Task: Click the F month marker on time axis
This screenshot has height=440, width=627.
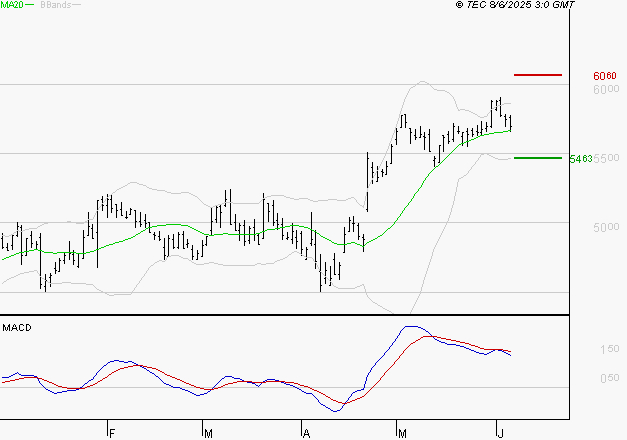Action: coord(112,432)
